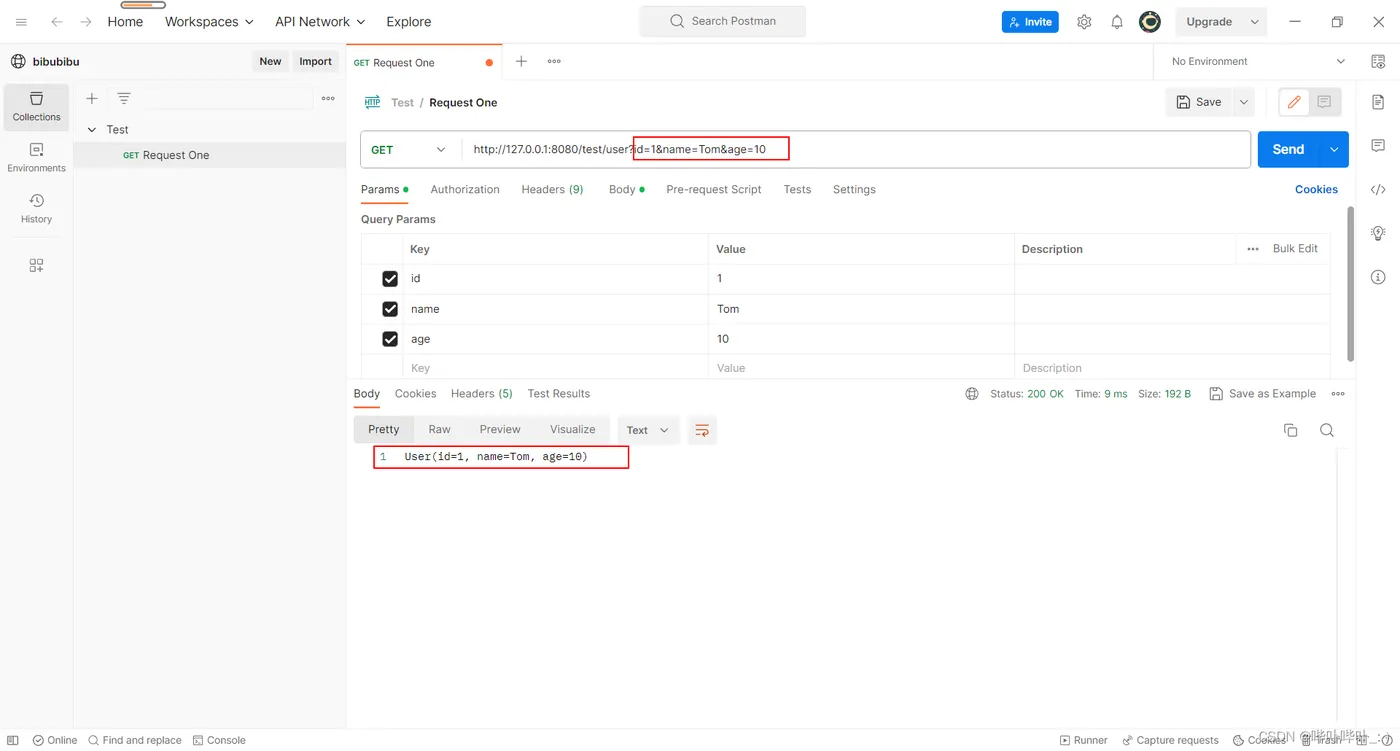
Task: Show response Headers (5) tab
Action: coord(482,394)
